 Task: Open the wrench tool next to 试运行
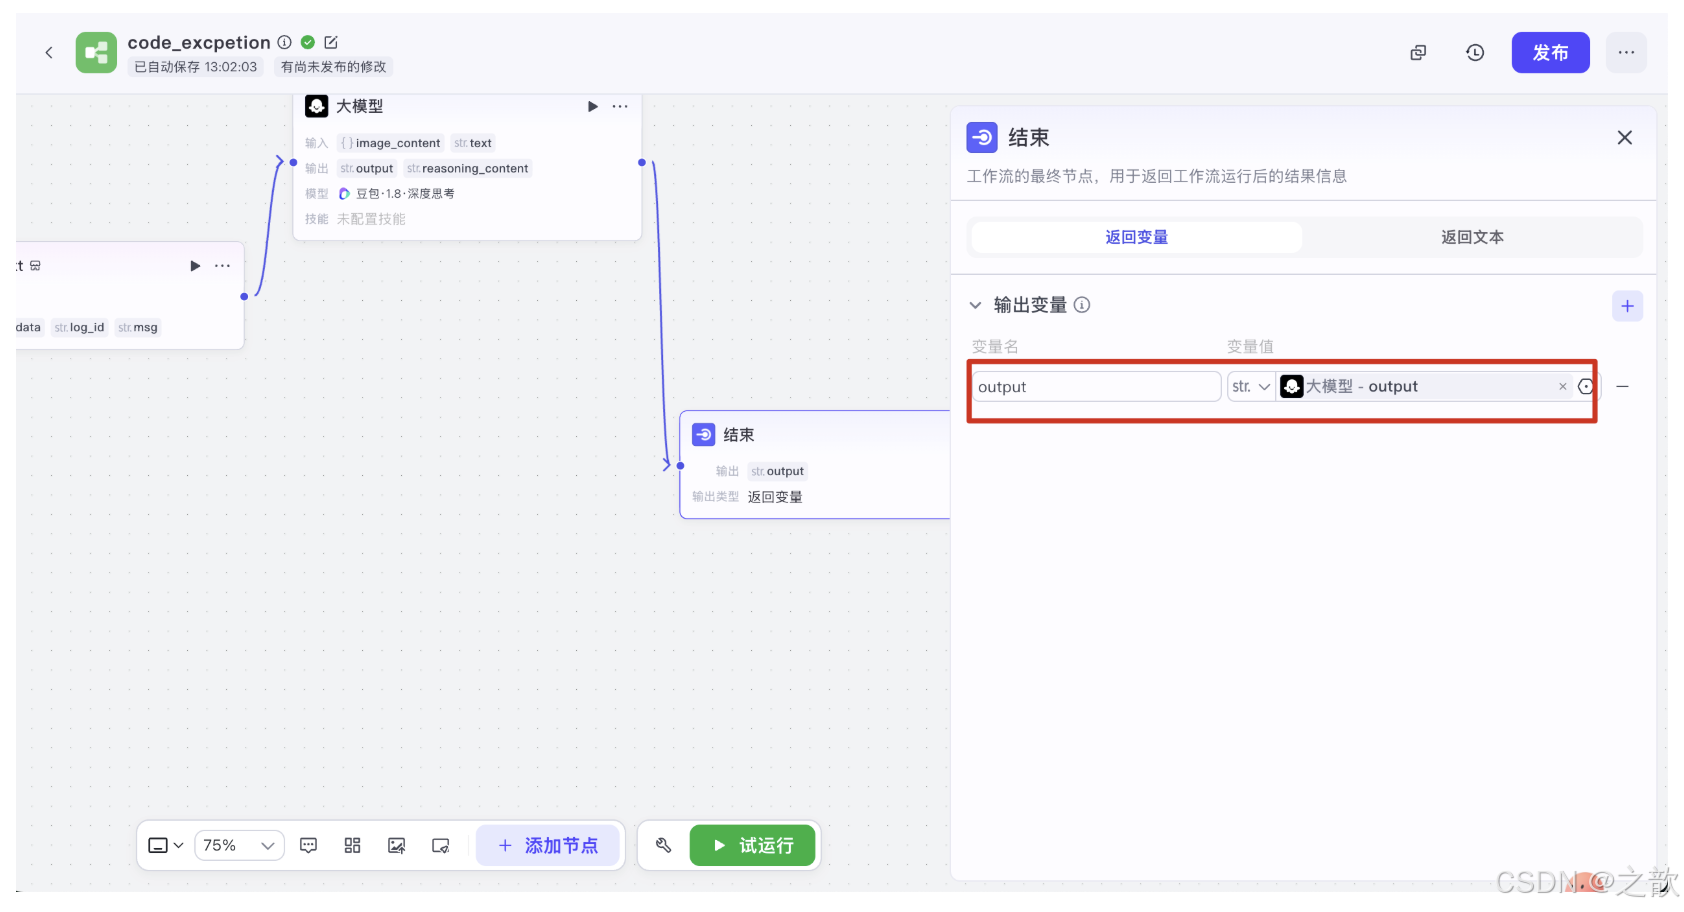(x=663, y=845)
